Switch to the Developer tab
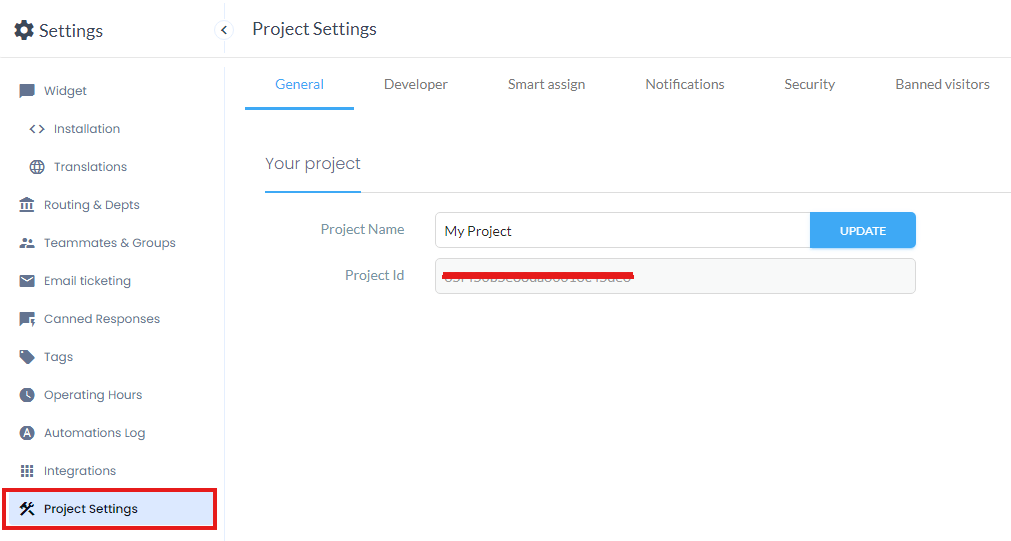 coord(415,85)
